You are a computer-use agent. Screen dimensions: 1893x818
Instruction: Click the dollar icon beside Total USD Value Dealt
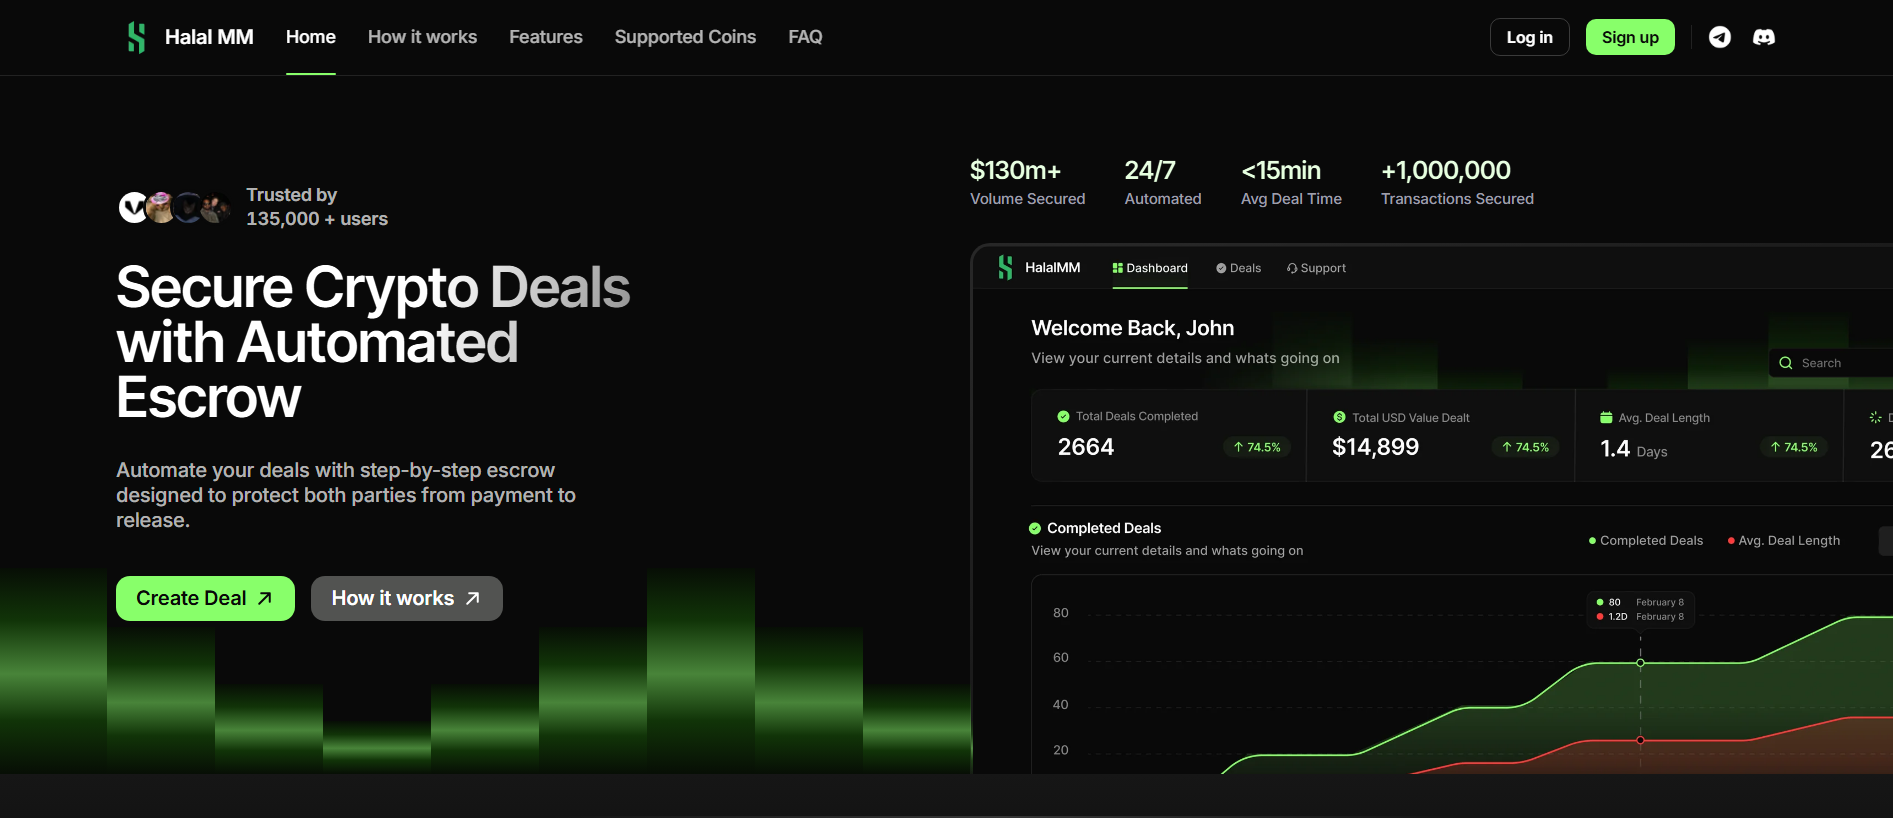tap(1339, 417)
